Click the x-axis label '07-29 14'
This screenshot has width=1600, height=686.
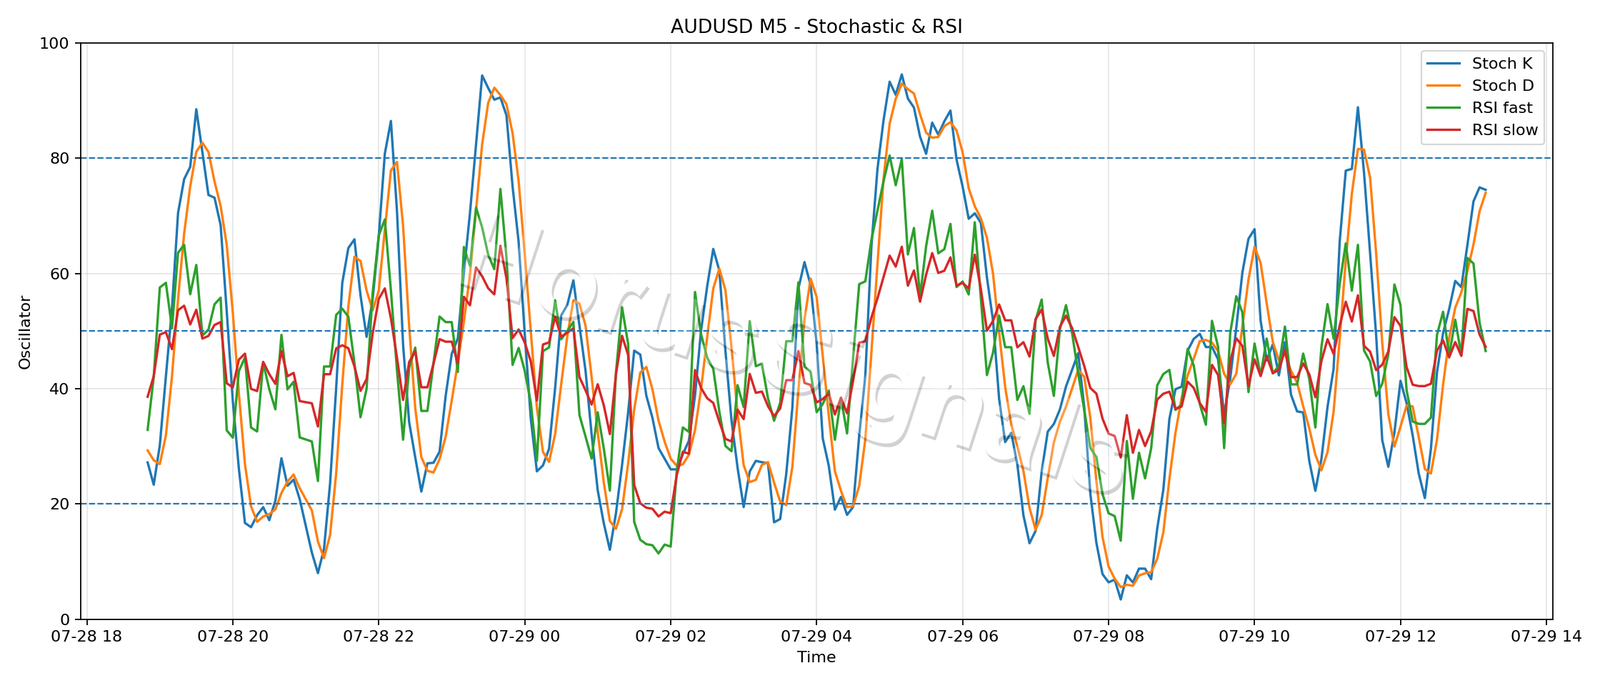(1547, 636)
